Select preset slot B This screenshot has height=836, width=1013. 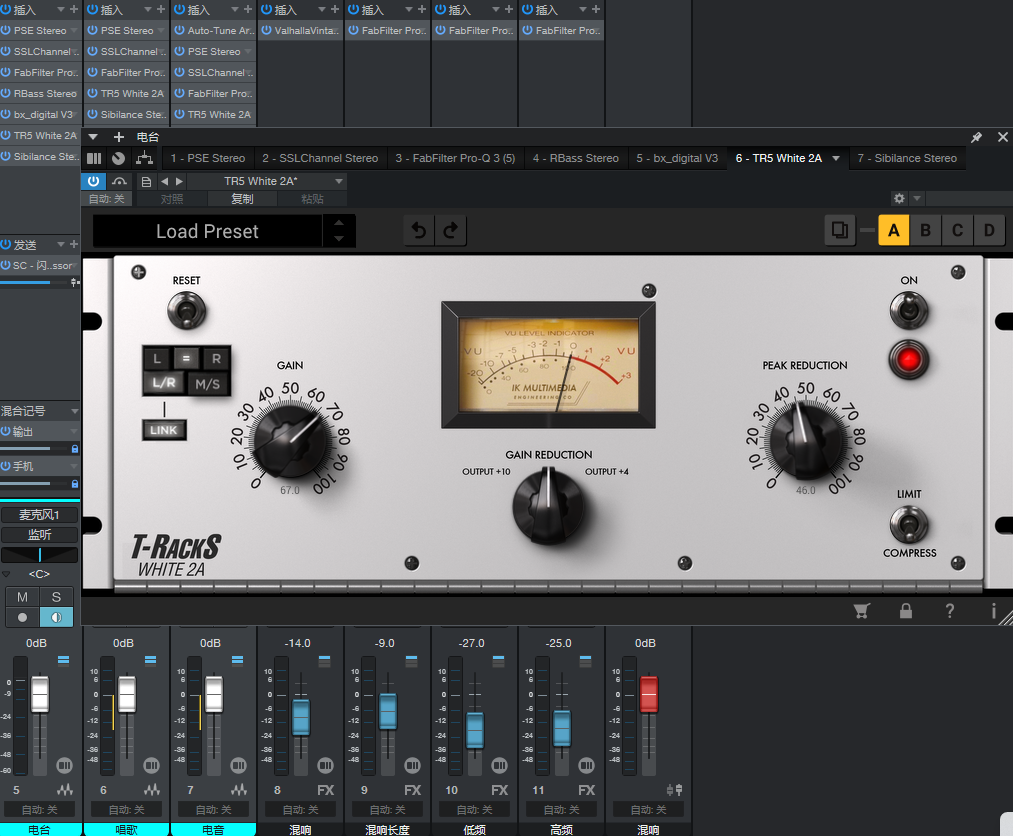point(925,231)
